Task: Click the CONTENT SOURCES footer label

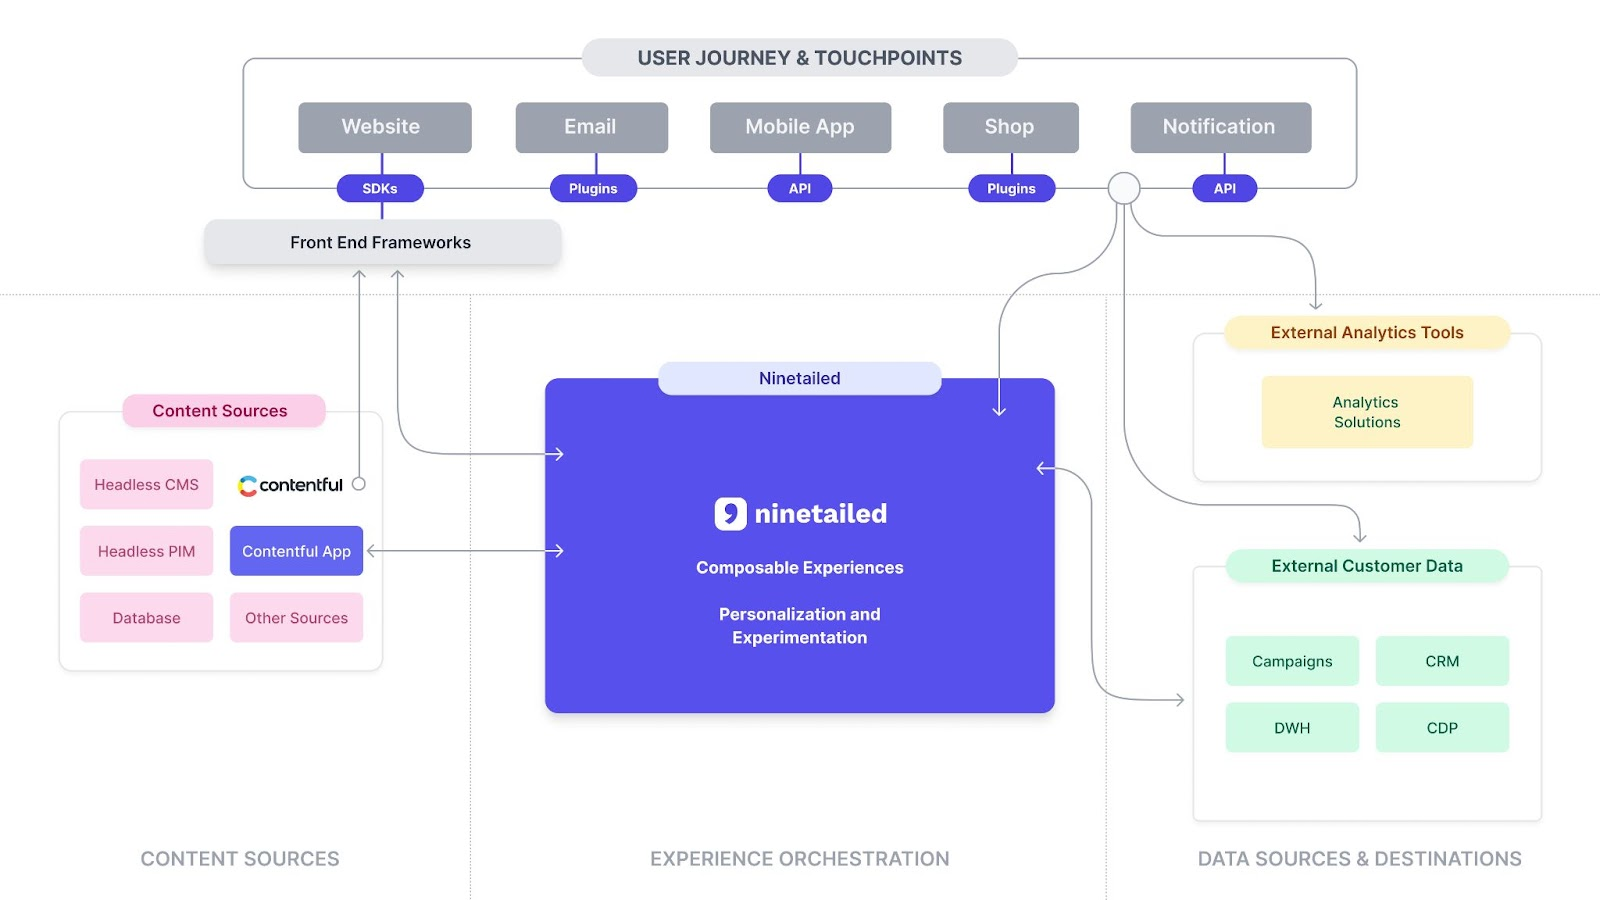Action: (240, 859)
